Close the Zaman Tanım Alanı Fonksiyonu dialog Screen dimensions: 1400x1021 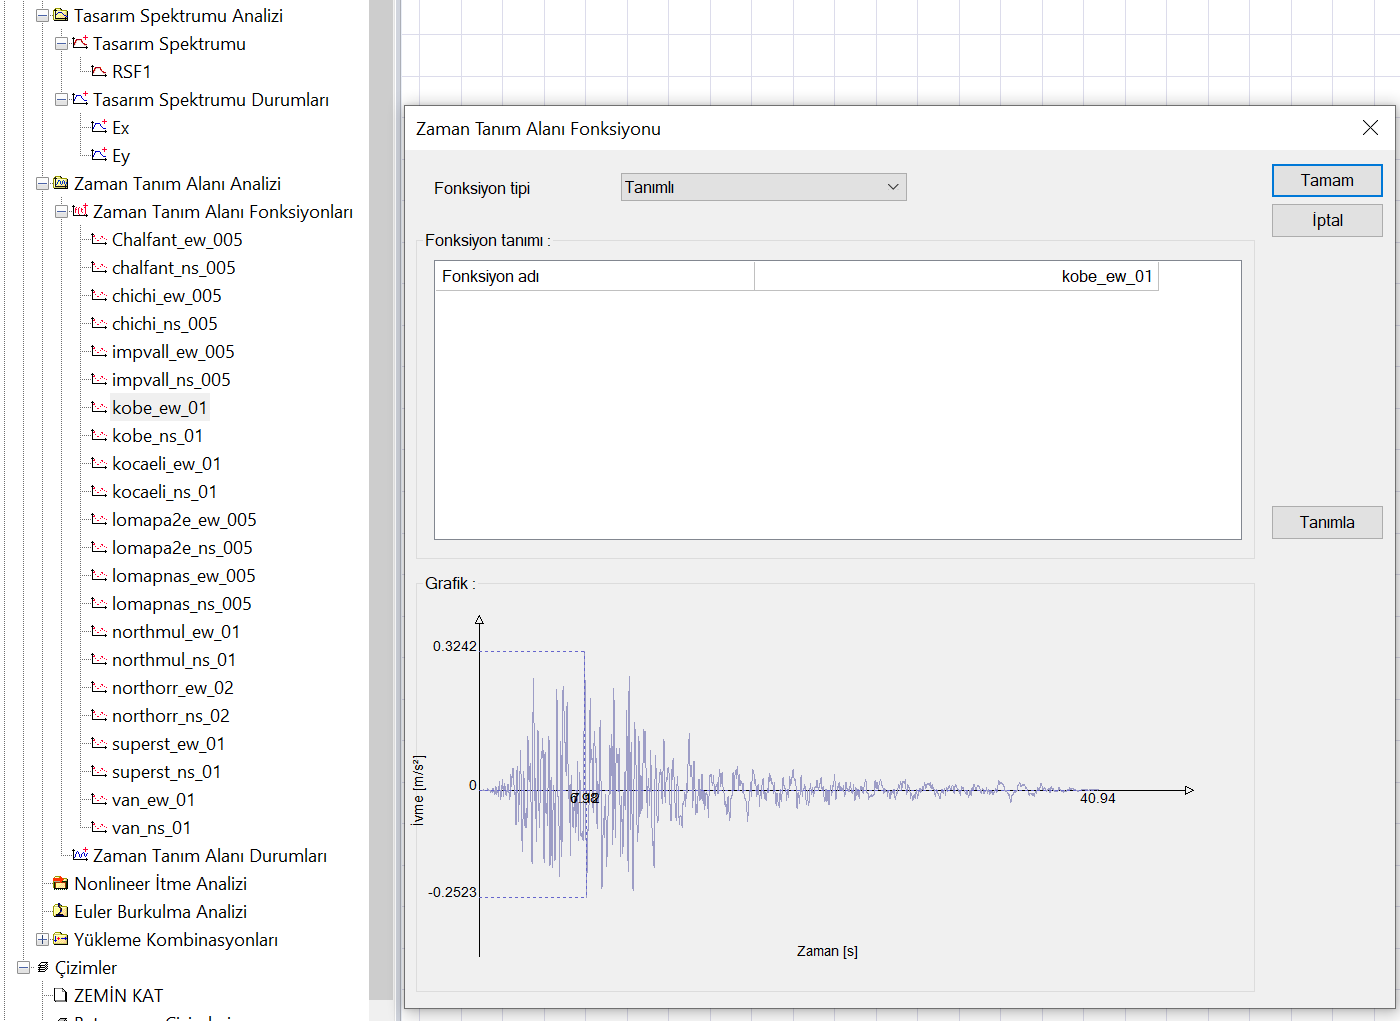pos(1370,128)
